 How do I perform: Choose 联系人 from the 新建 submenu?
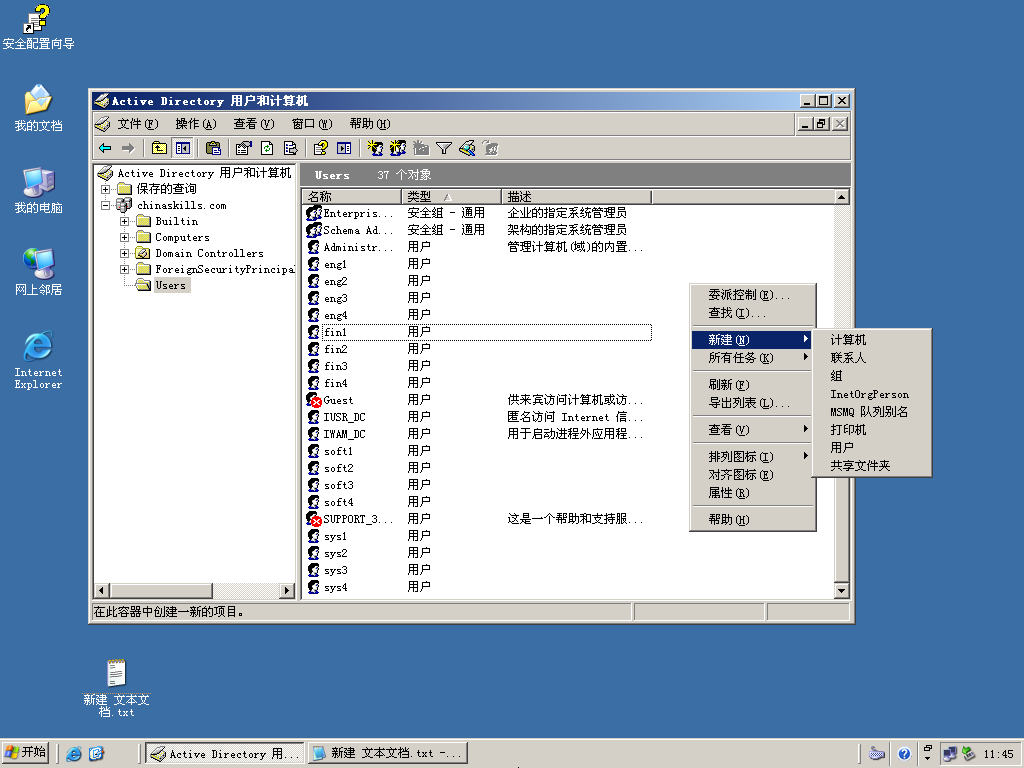(871, 358)
